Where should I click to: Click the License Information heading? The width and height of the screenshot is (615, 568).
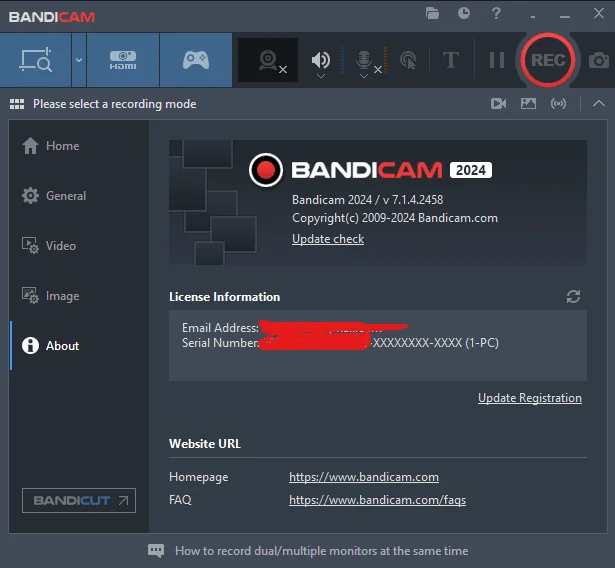224,297
